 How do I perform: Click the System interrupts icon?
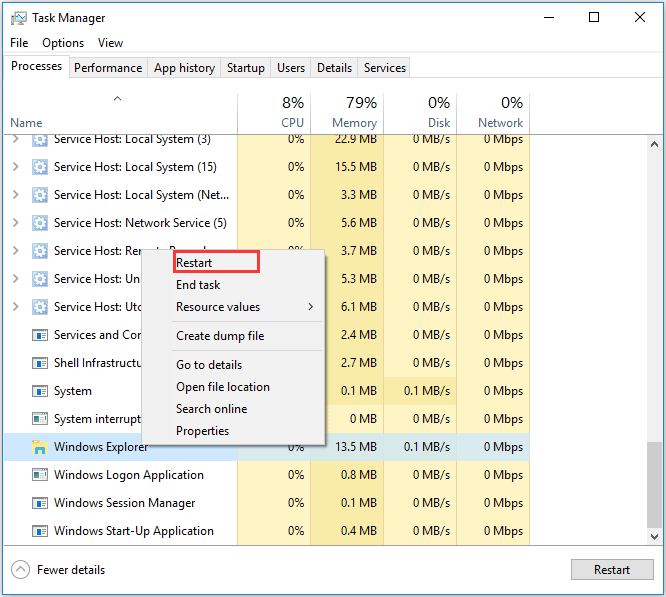coord(40,419)
